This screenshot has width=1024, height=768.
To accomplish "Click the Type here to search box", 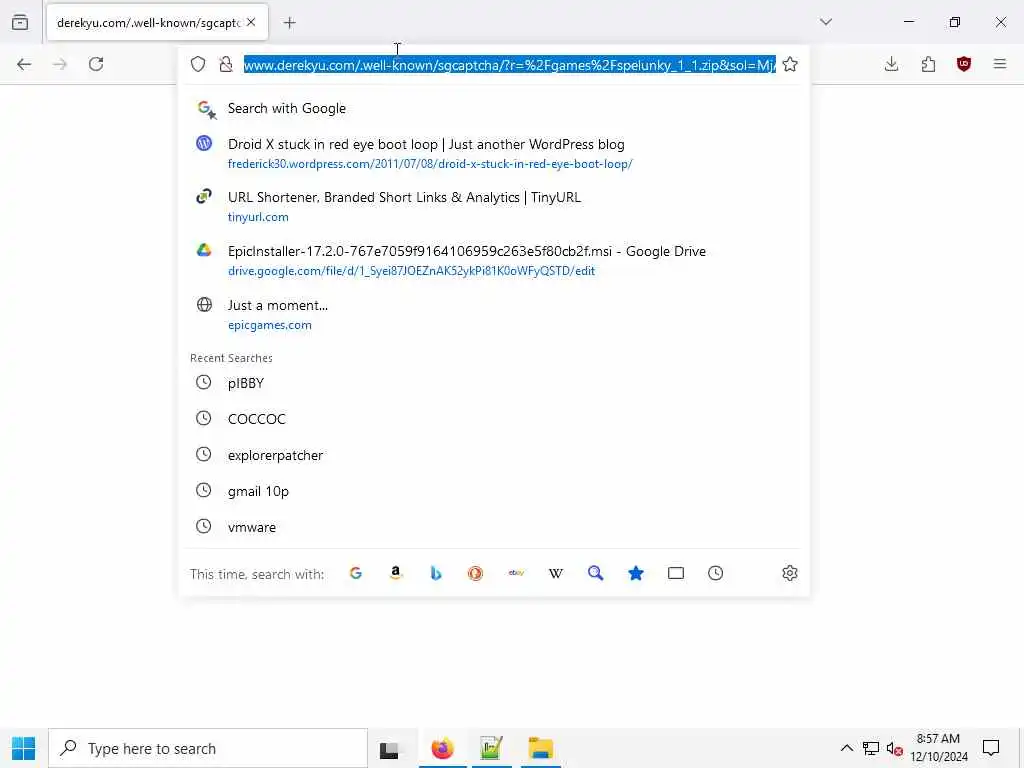I will (x=208, y=748).
